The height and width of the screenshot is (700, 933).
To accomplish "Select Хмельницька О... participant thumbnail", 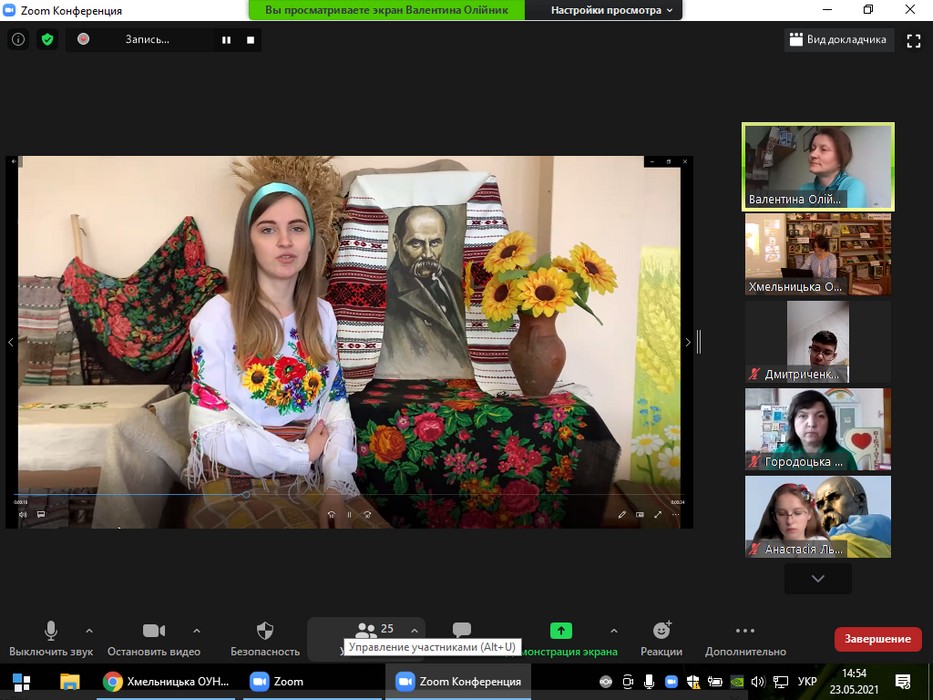I will tap(818, 254).
